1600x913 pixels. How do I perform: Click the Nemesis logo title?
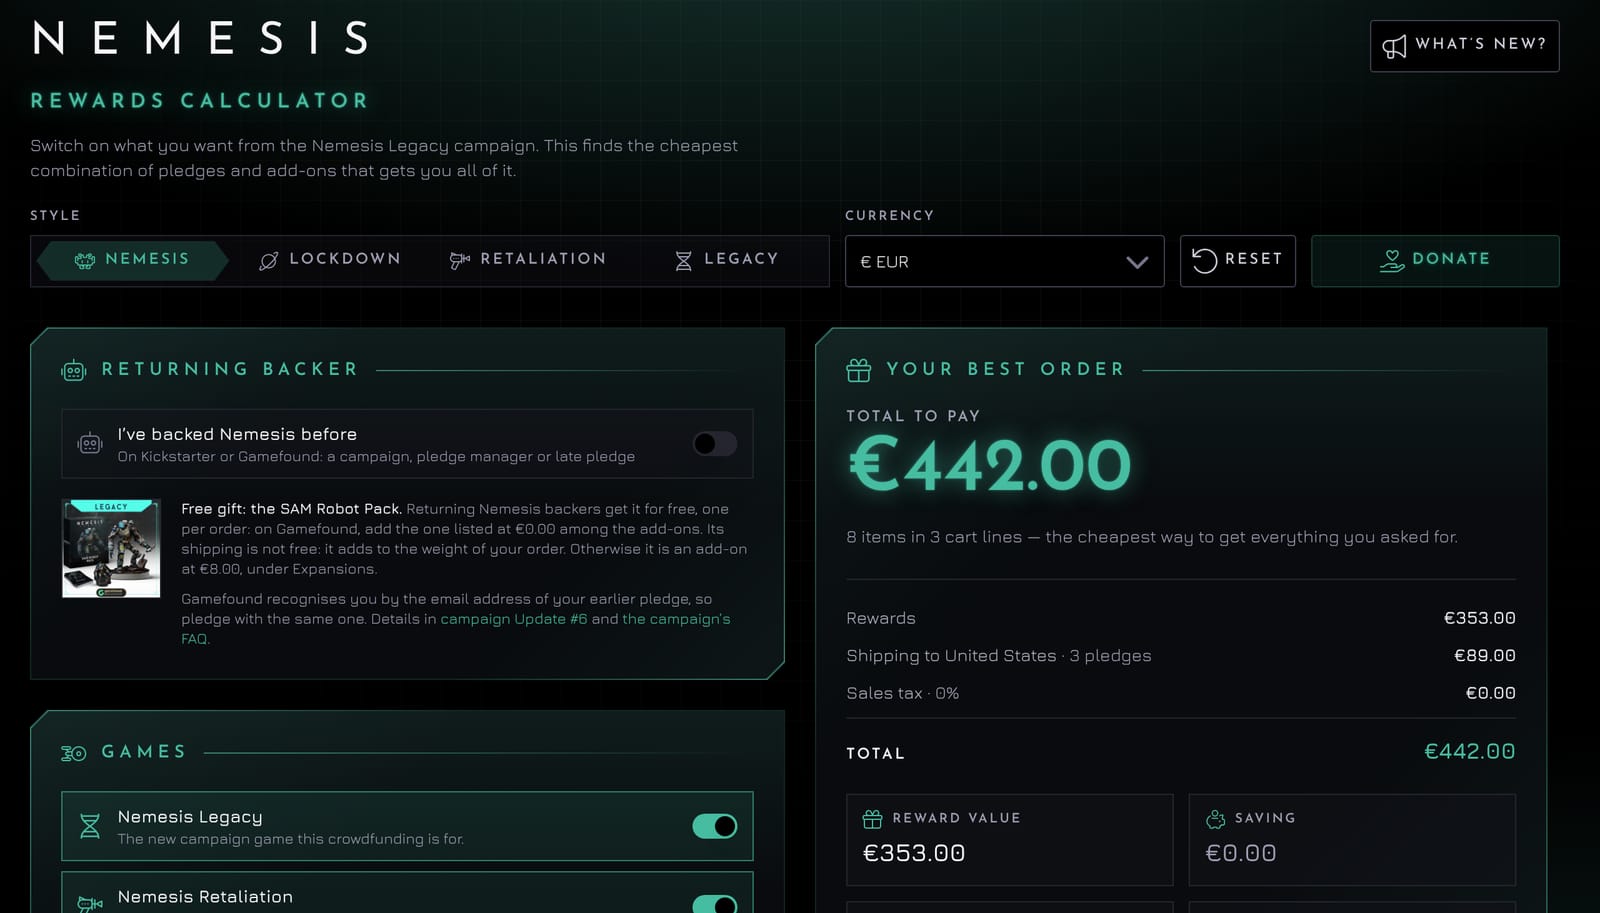tap(200, 39)
